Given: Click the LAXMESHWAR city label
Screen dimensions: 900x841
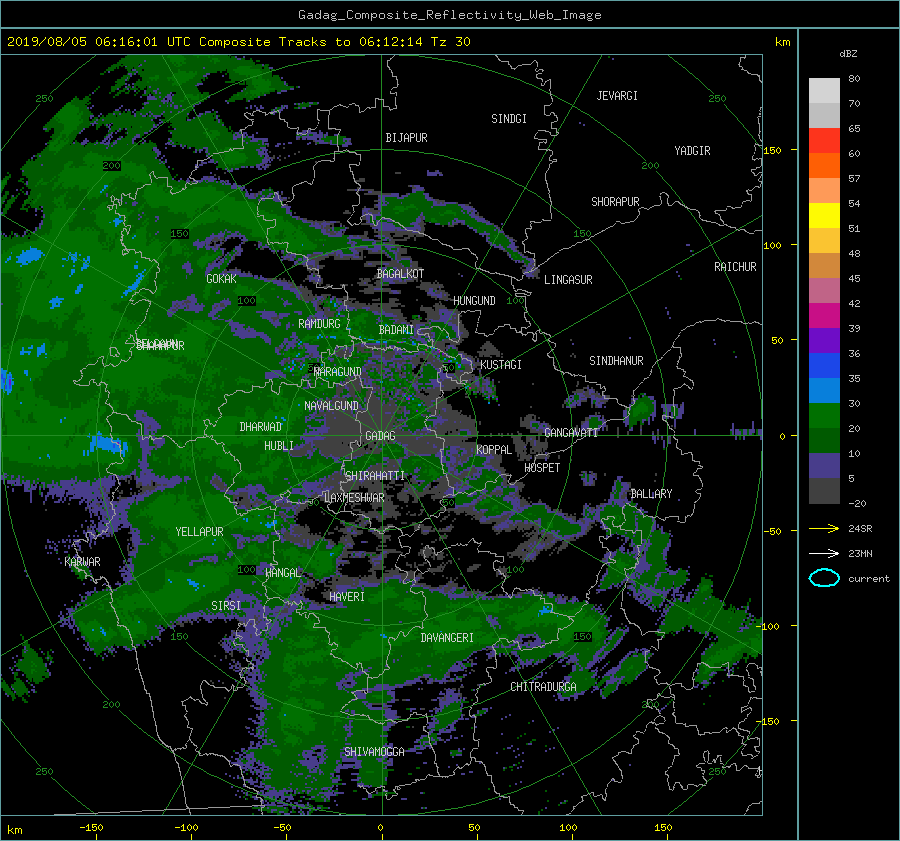Looking at the screenshot, I should [x=354, y=498].
